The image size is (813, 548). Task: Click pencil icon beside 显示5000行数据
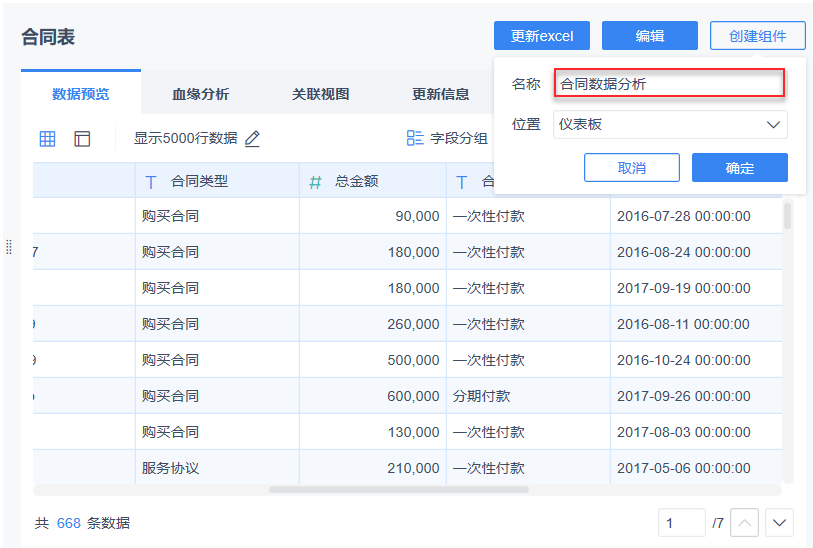[252, 139]
